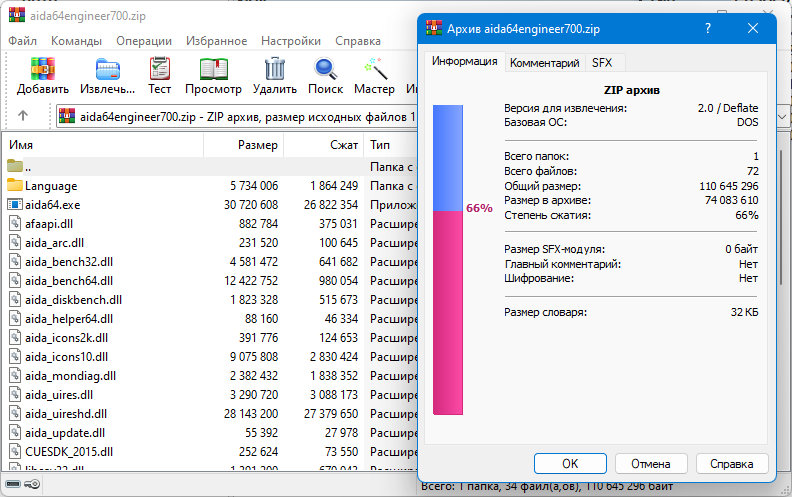Sort by the Размер column header

244,145
